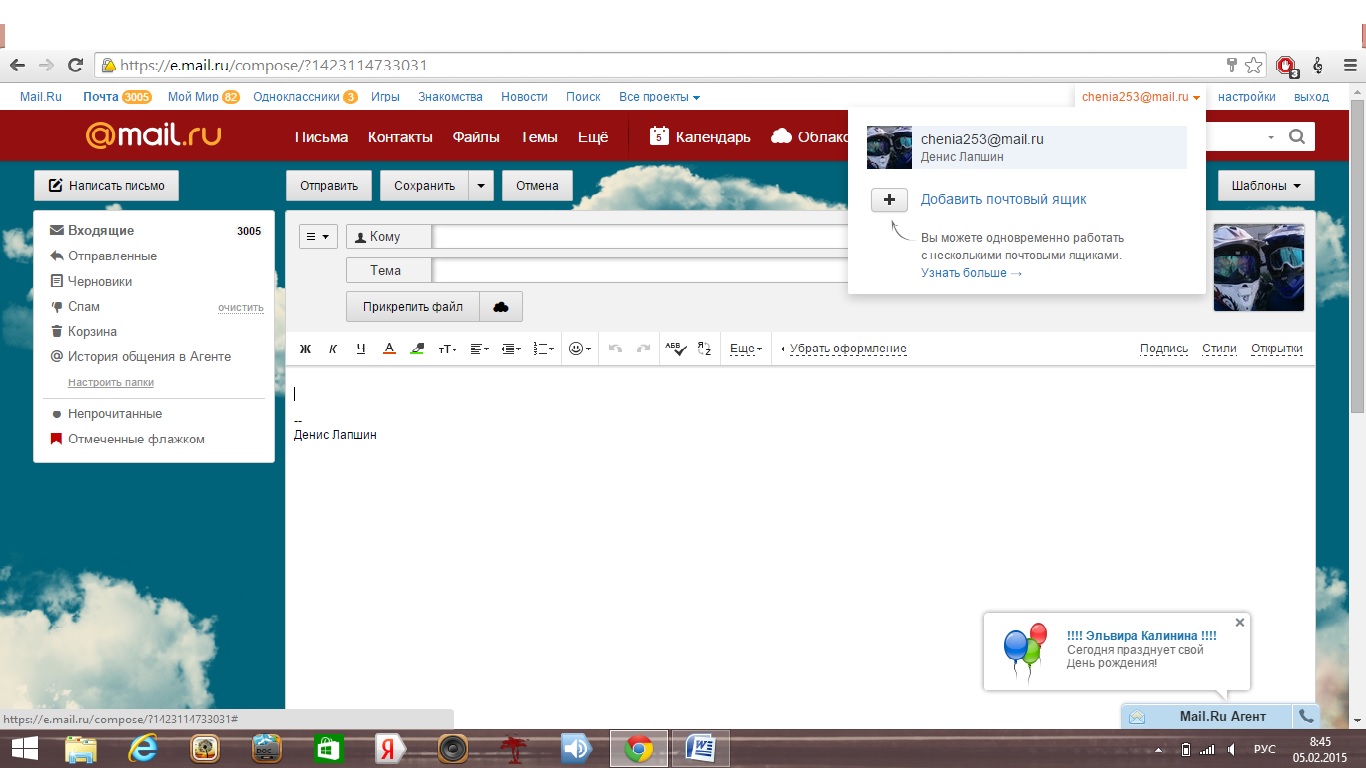Click the search magnifier icon

click(x=1297, y=137)
